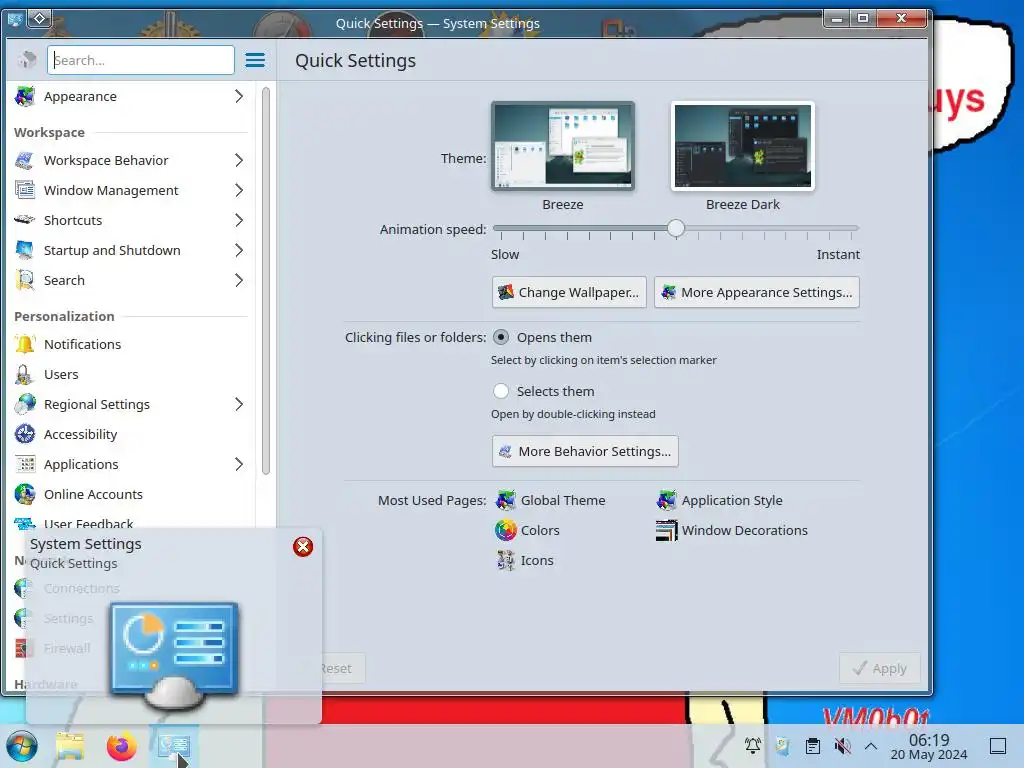Launch the file manager from taskbar
The height and width of the screenshot is (768, 1024).
point(70,746)
